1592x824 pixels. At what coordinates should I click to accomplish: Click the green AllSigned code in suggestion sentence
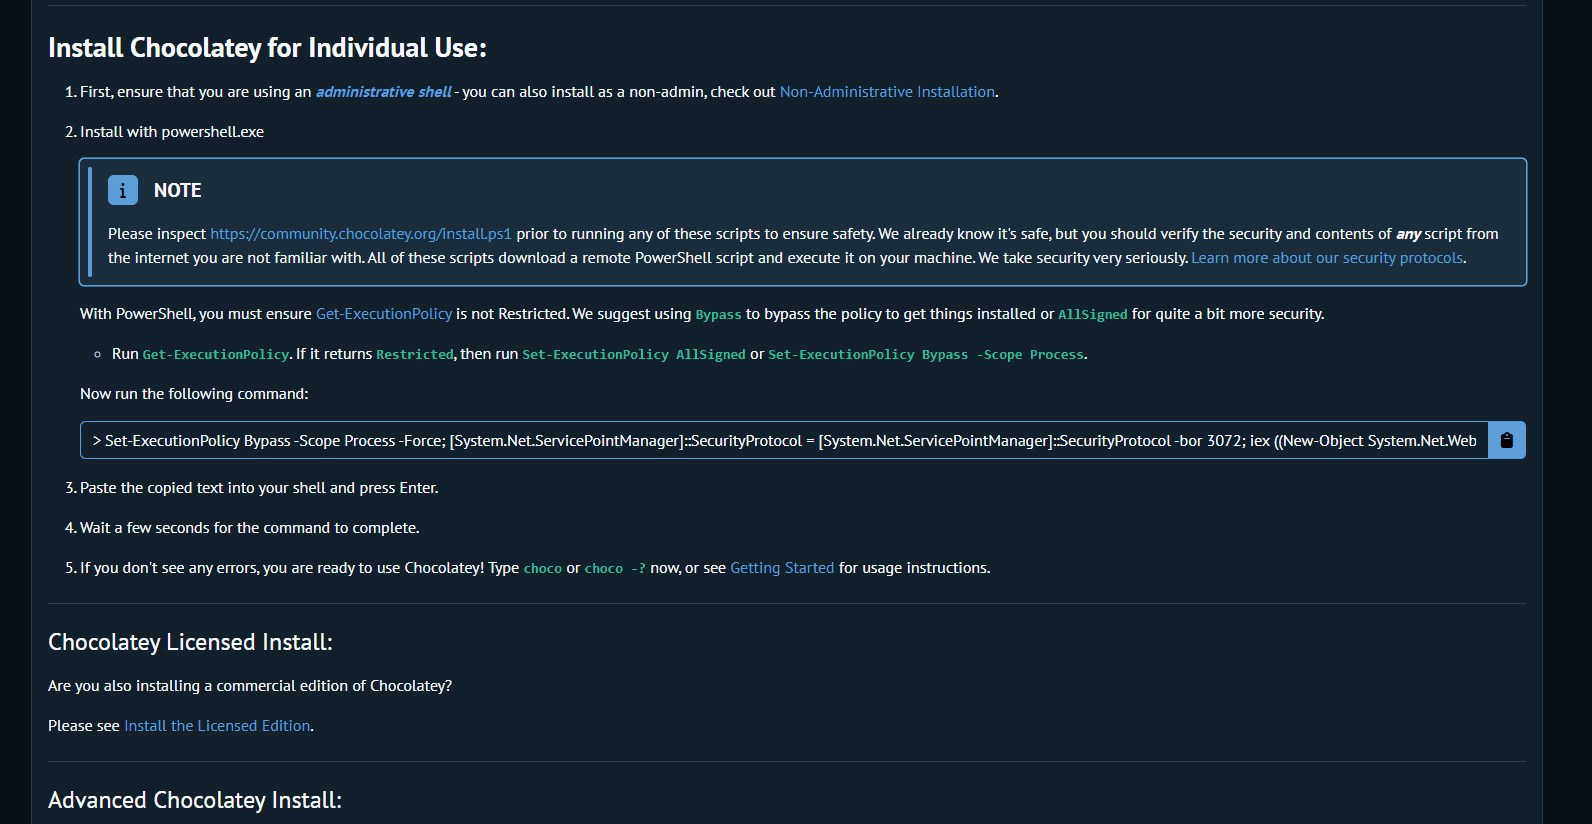point(1093,315)
